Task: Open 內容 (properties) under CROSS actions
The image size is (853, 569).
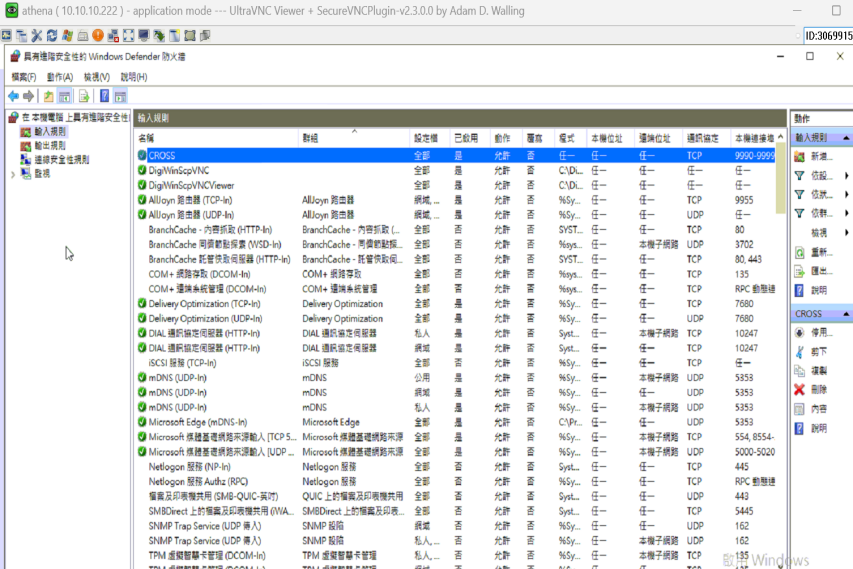Action: click(x=820, y=409)
